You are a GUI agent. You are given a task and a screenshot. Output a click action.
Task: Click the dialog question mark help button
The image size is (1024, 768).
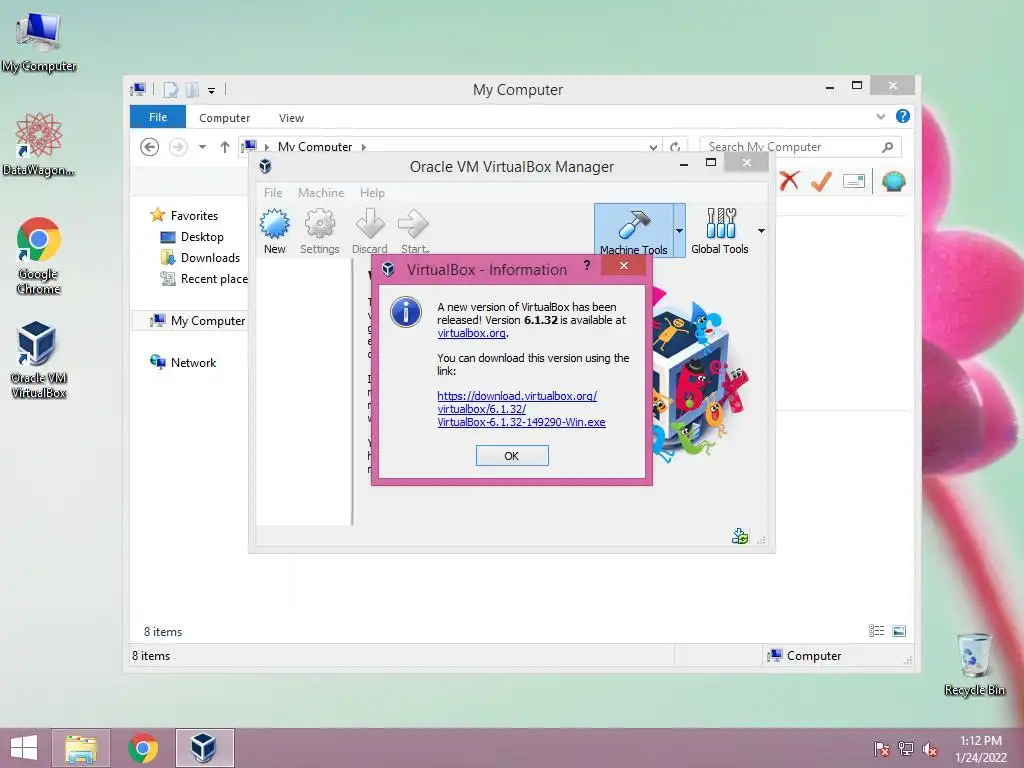pyautogui.click(x=587, y=265)
